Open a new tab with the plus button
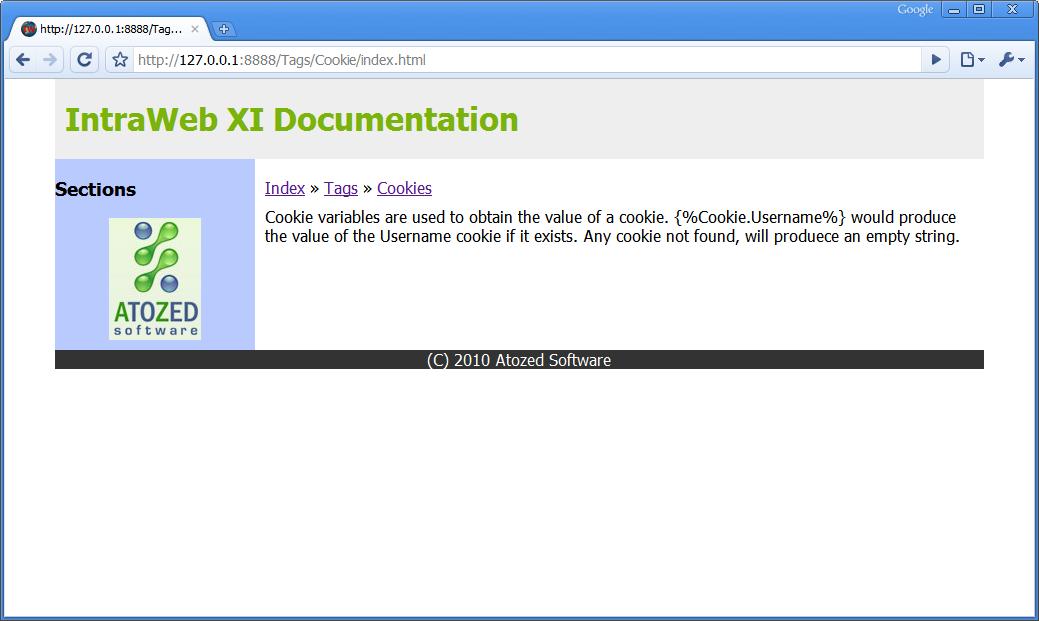The width and height of the screenshot is (1039, 621). pos(224,29)
